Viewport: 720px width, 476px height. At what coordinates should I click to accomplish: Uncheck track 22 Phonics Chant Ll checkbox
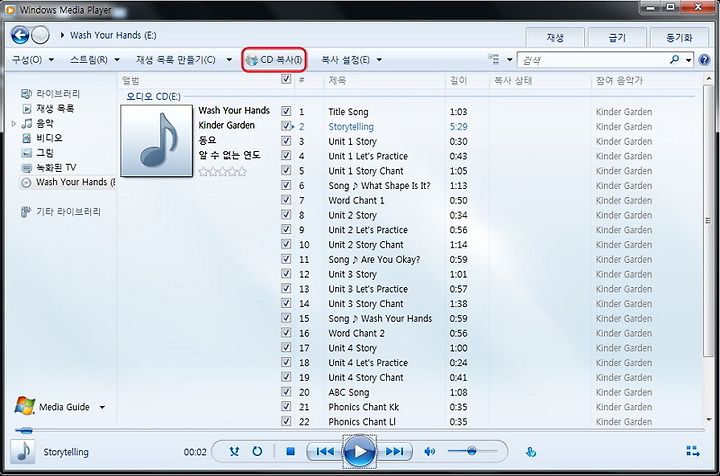[x=286, y=421]
